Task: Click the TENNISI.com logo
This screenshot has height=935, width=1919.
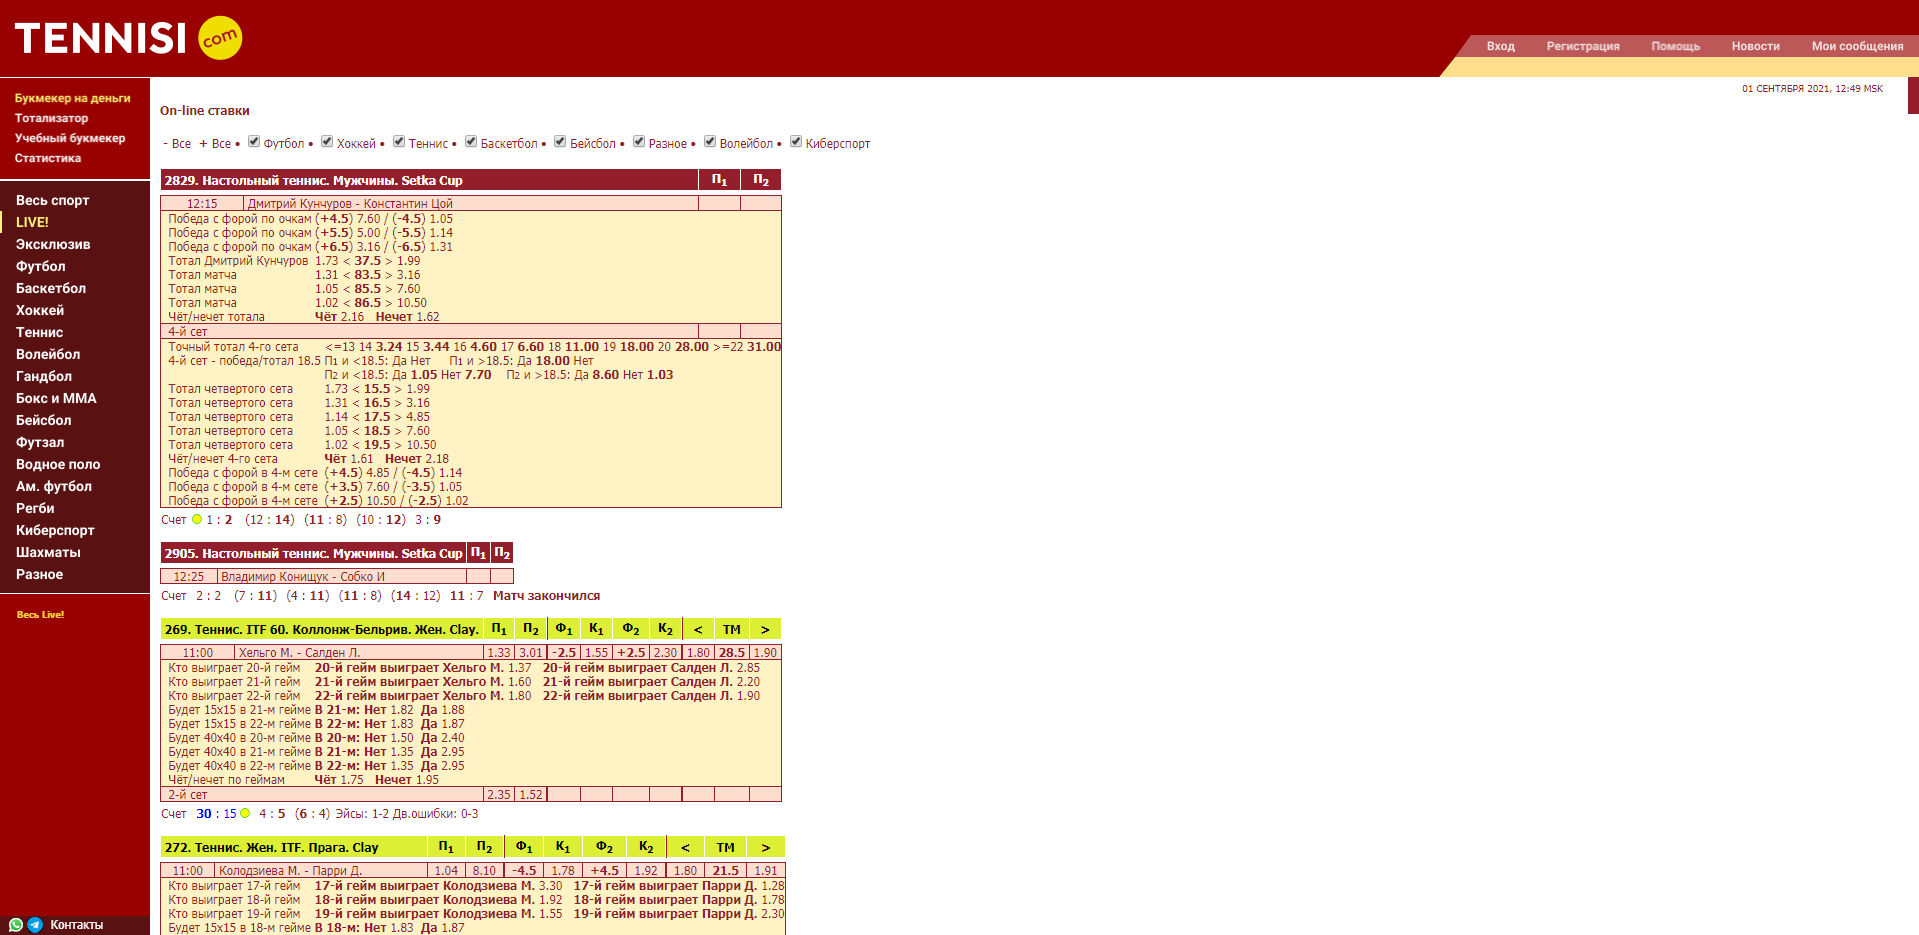Action: pos(128,38)
